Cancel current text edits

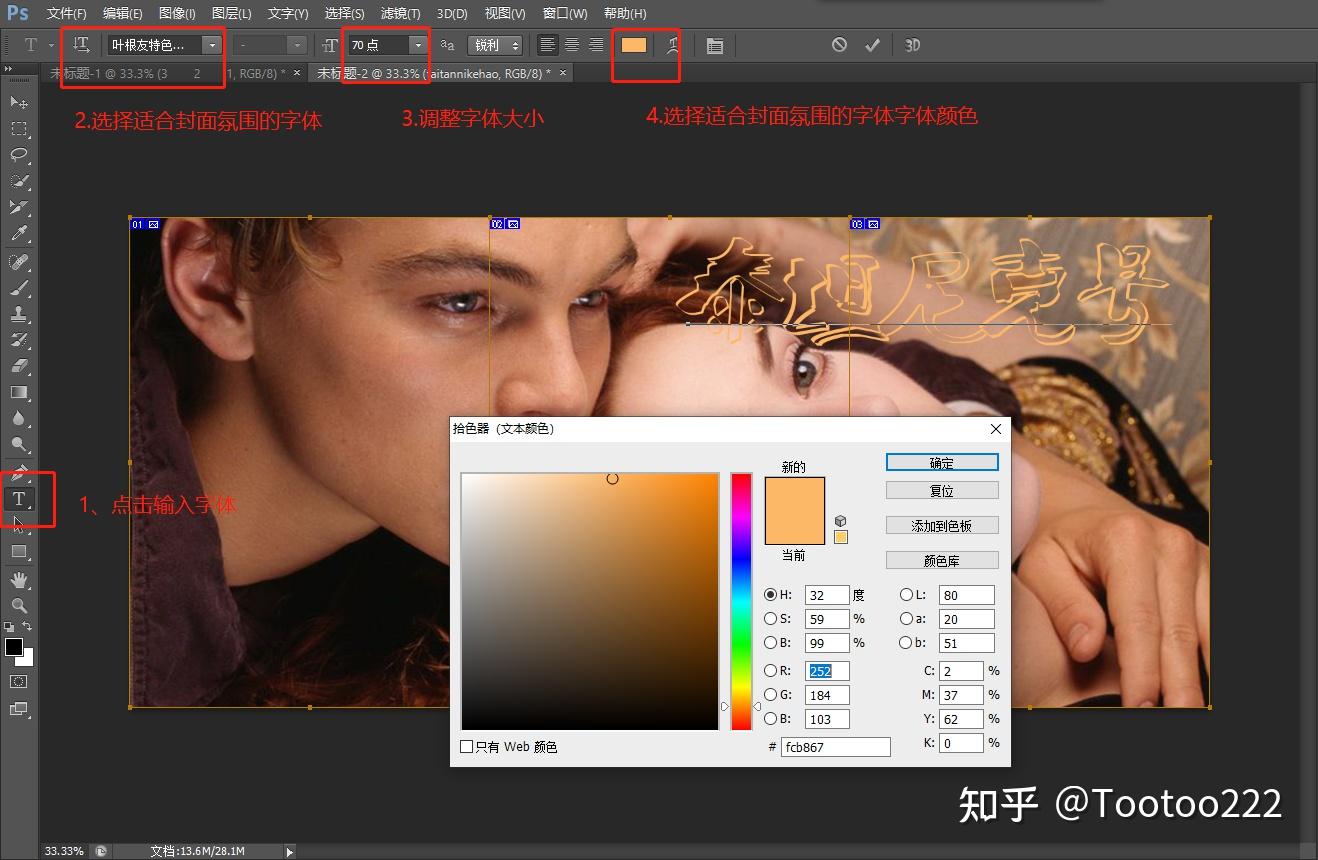pyautogui.click(x=839, y=45)
